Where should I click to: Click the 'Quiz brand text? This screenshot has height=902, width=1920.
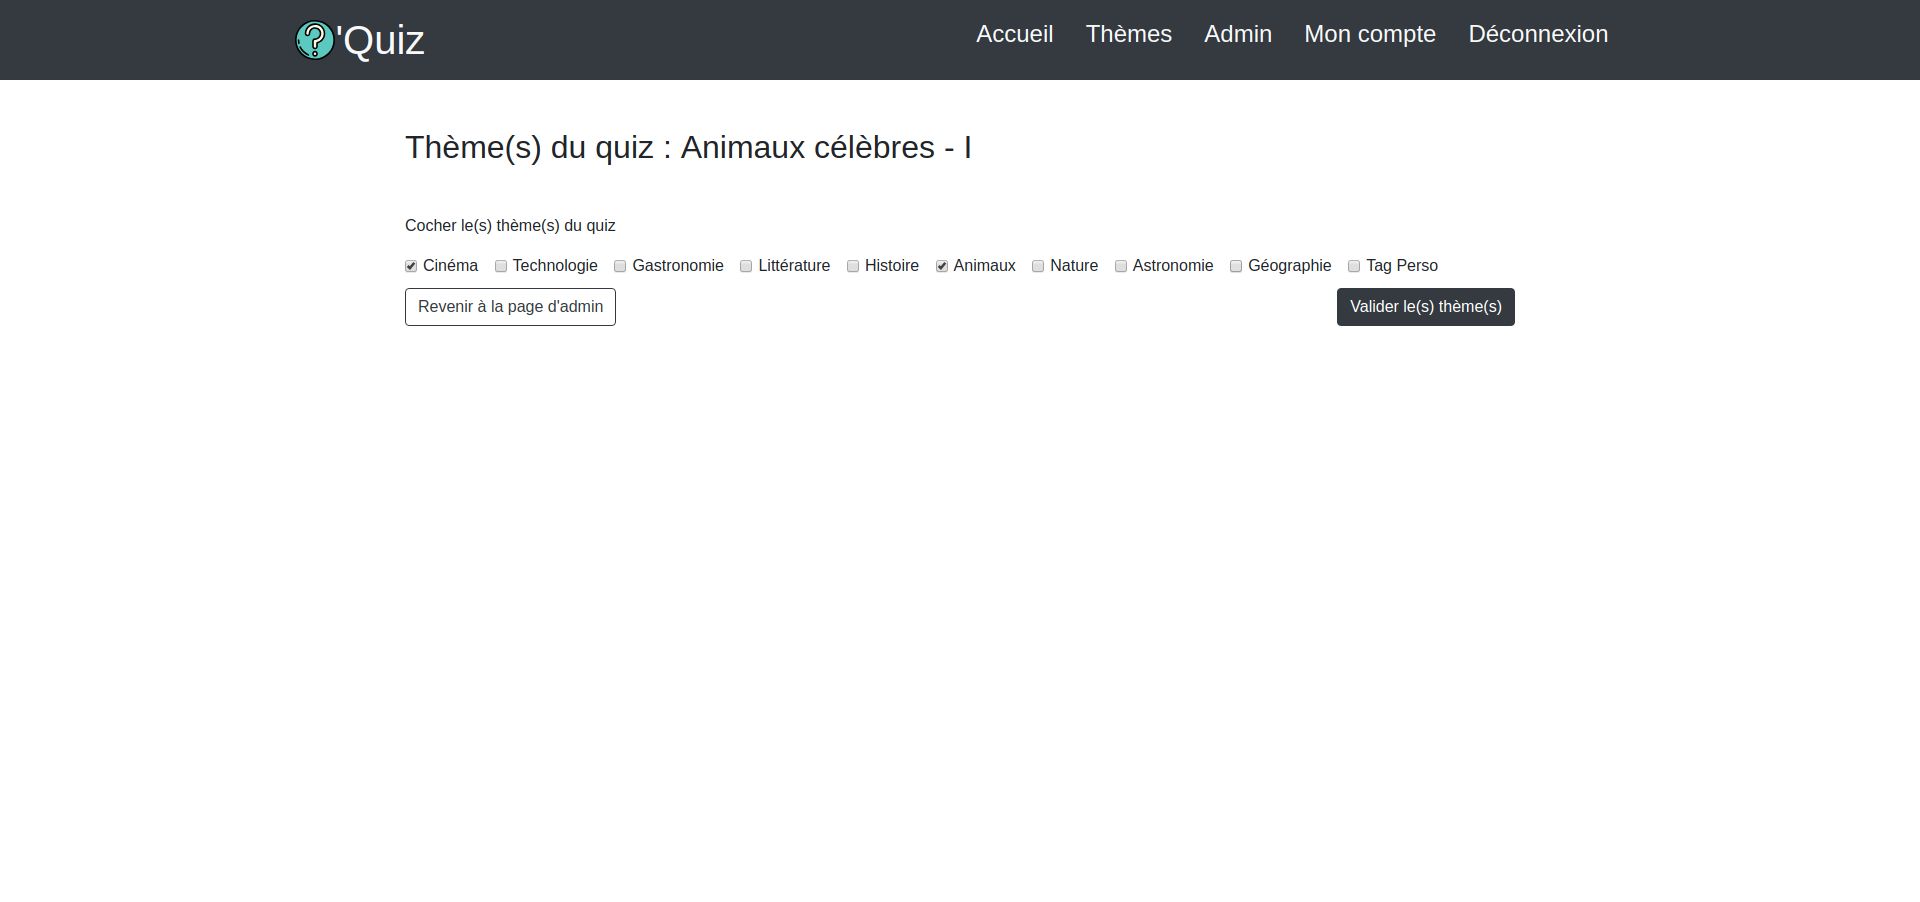pyautogui.click(x=382, y=41)
